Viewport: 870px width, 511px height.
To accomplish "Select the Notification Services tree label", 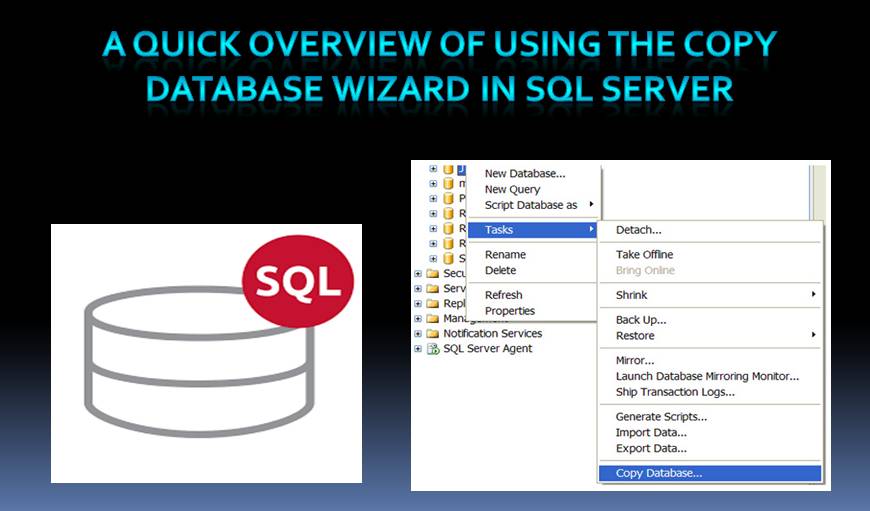I will point(493,333).
